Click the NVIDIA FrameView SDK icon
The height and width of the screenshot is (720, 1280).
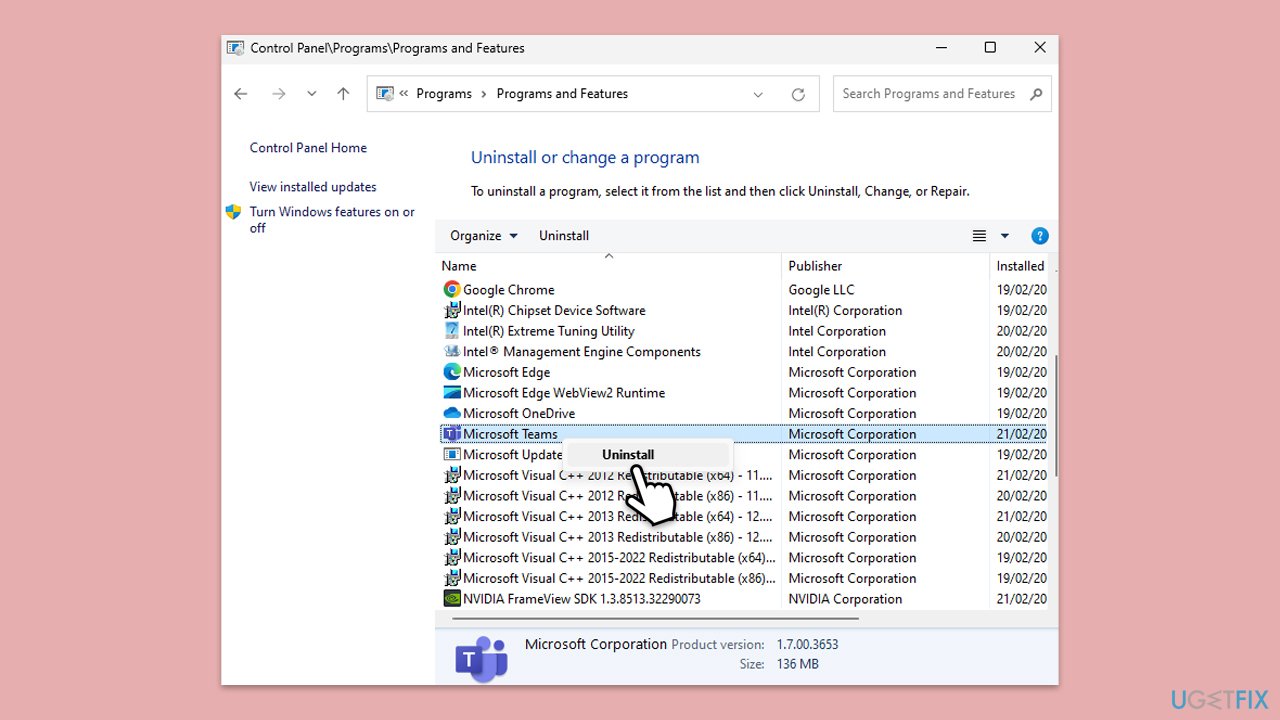pyautogui.click(x=452, y=599)
